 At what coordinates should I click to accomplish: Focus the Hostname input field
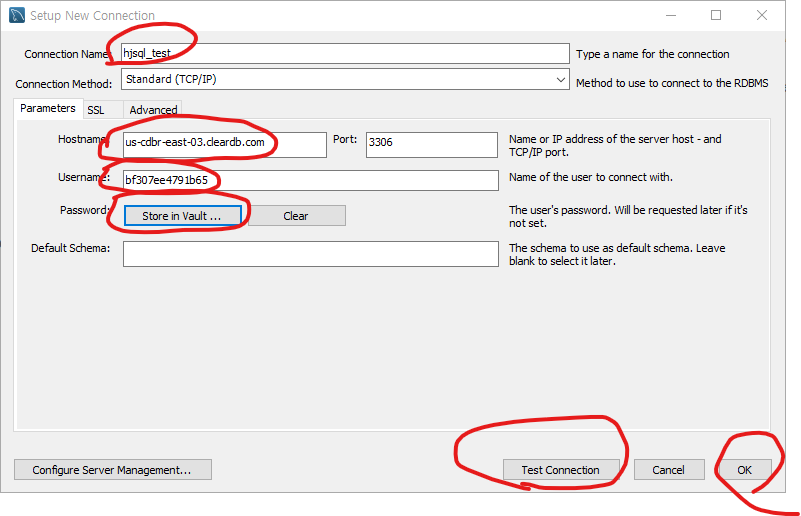225,145
